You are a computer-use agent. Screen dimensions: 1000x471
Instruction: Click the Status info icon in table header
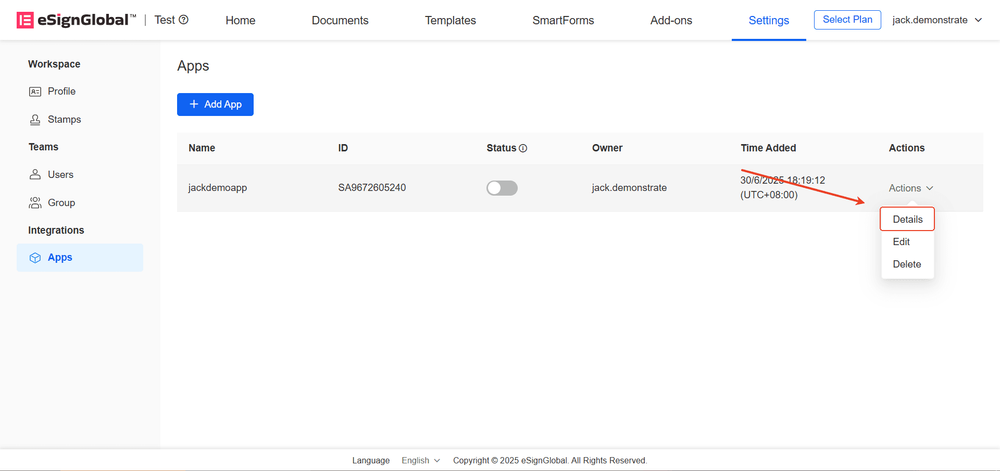click(x=523, y=148)
